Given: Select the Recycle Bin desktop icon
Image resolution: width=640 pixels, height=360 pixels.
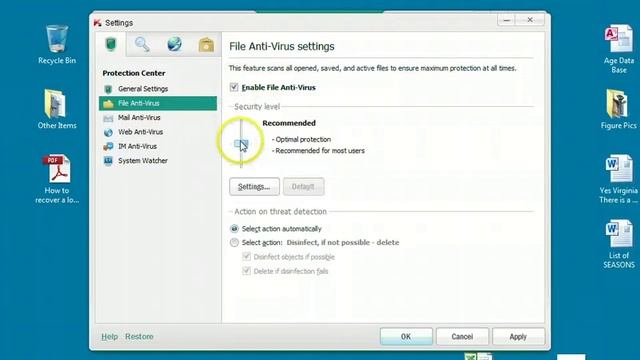Looking at the screenshot, I should point(57,44).
